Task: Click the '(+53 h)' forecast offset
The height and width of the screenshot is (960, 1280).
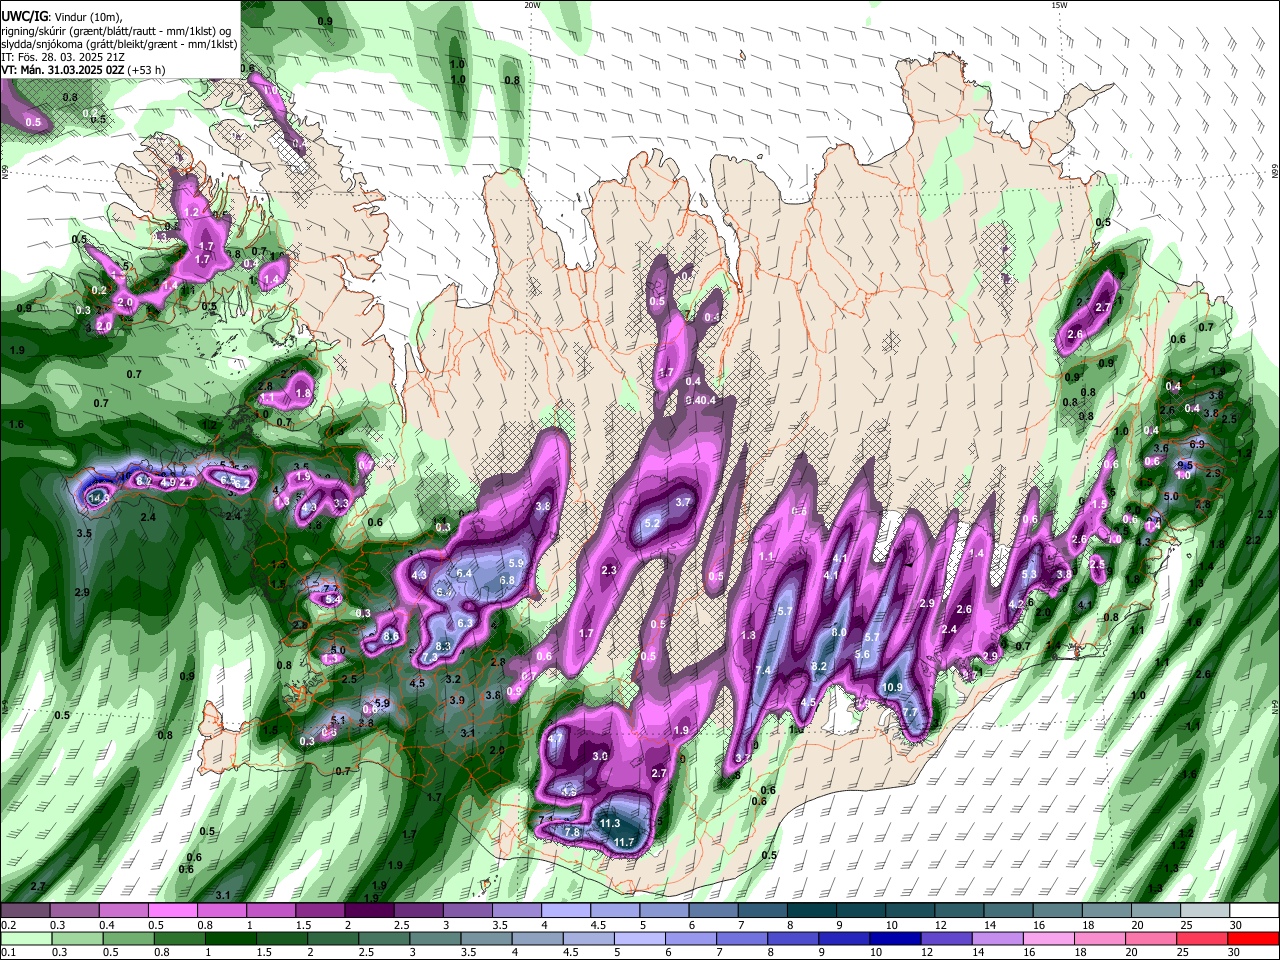Action: coord(147,70)
